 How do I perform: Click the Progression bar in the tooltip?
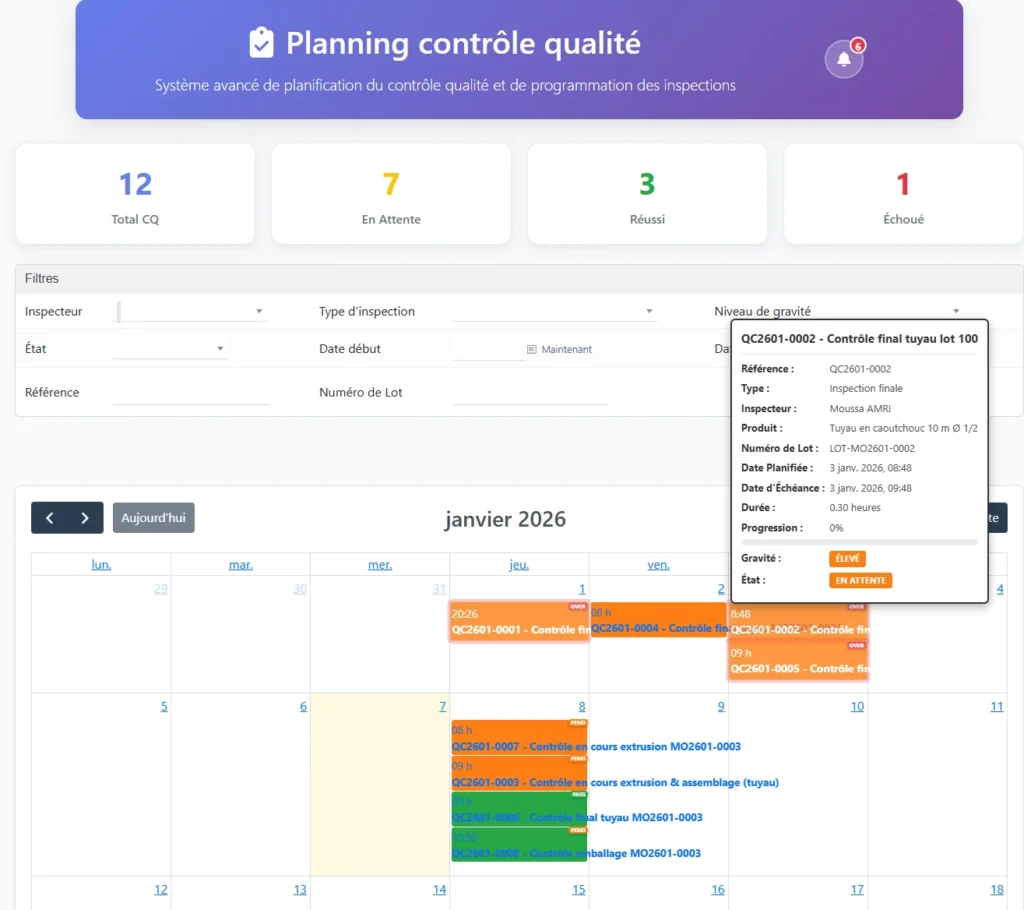coord(860,543)
